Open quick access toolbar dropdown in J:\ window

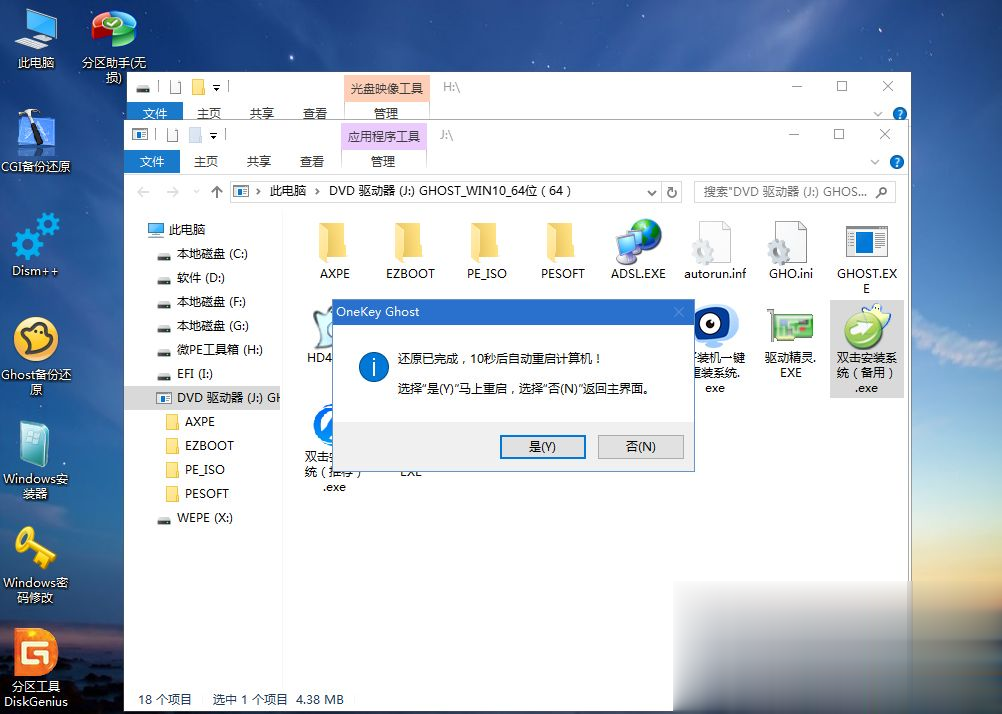pos(213,136)
